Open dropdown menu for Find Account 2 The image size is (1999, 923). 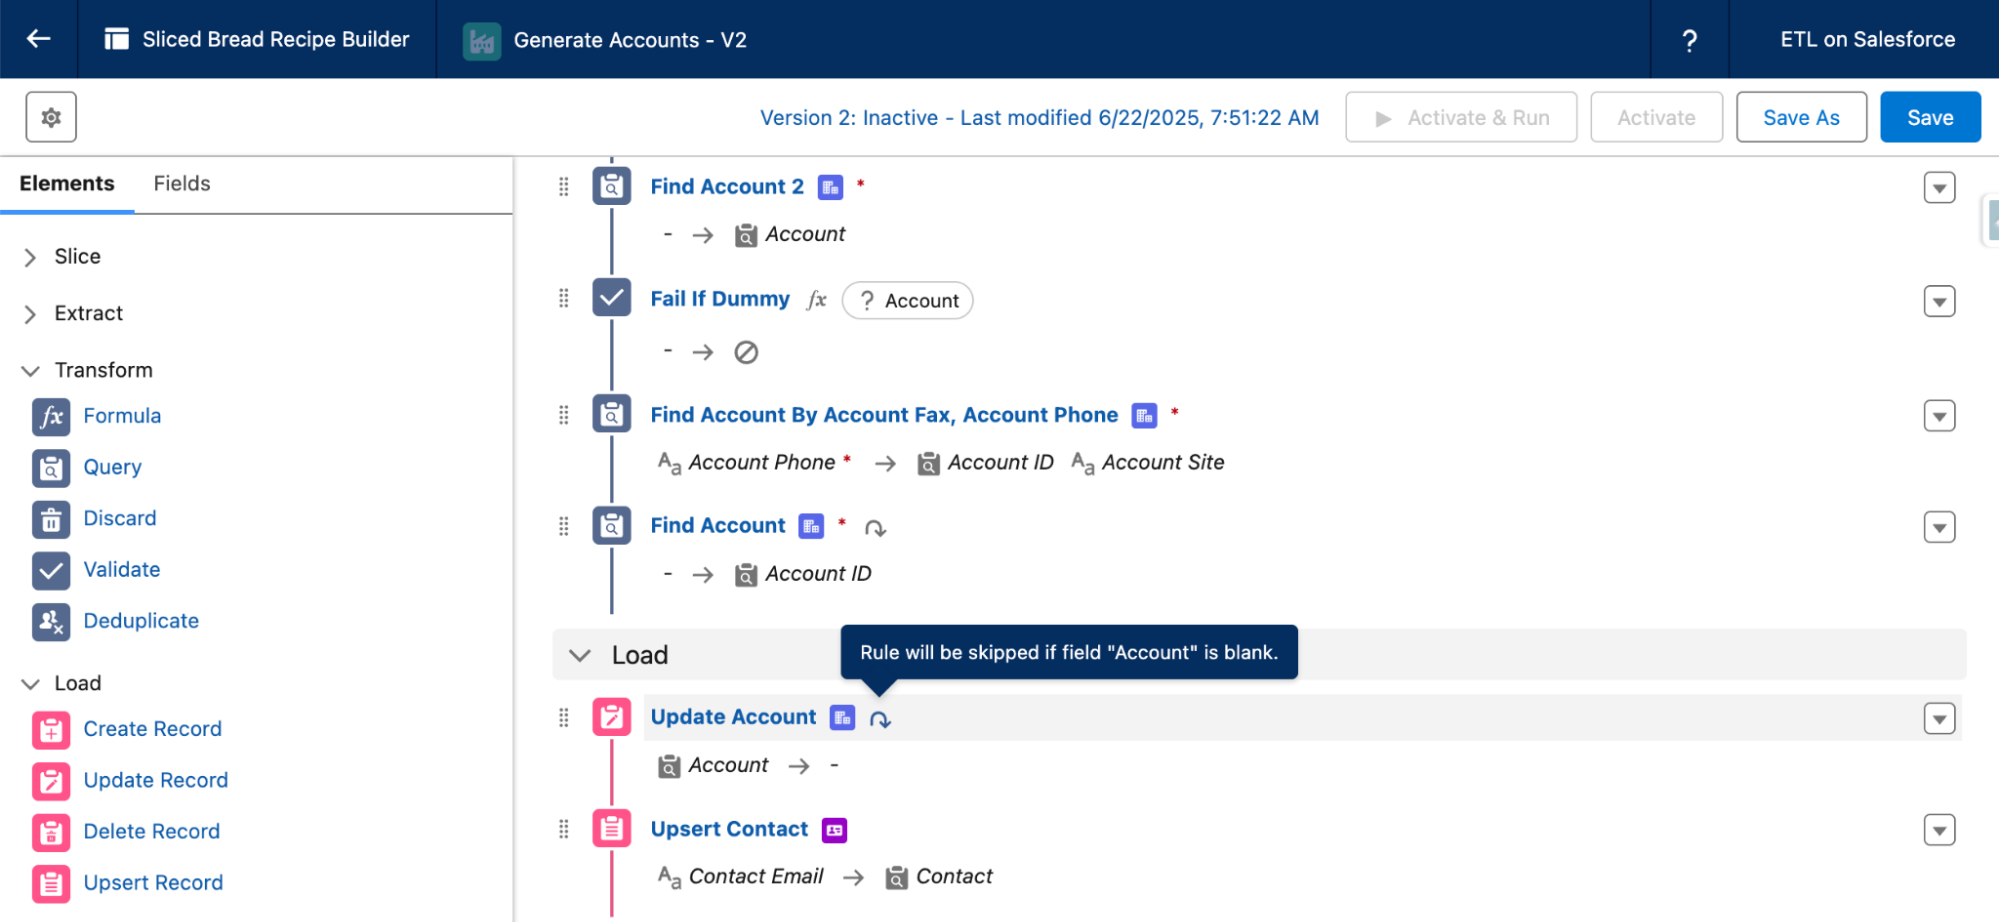1939,188
